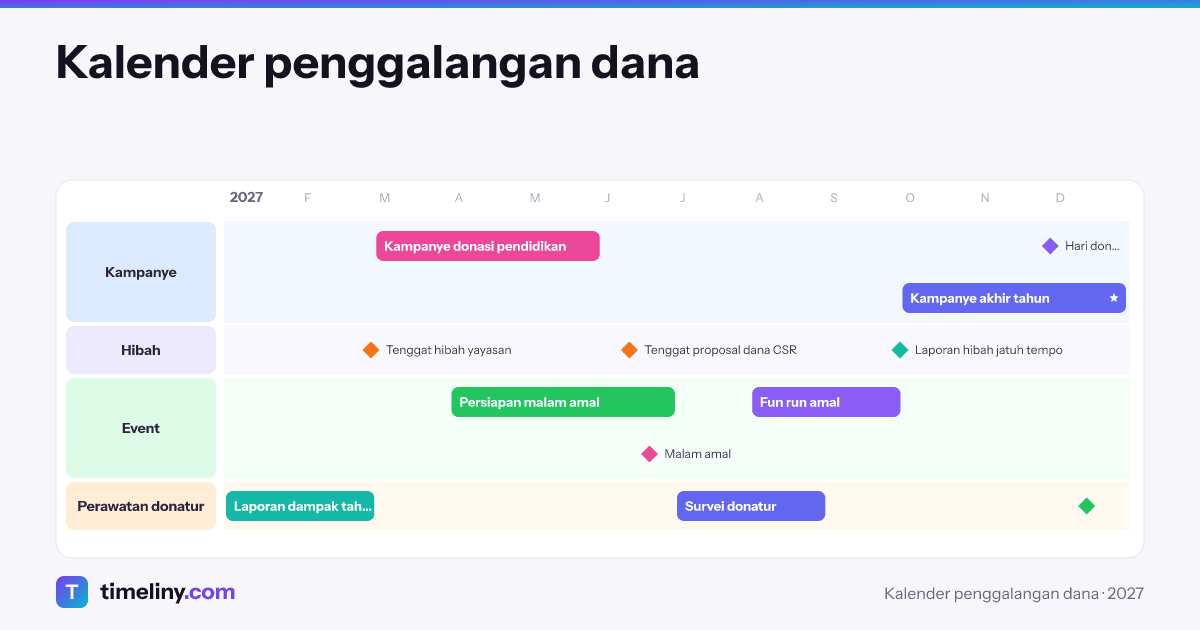Click the Malam amal milestone label
Screen dimensions: 1200x630
[697, 454]
